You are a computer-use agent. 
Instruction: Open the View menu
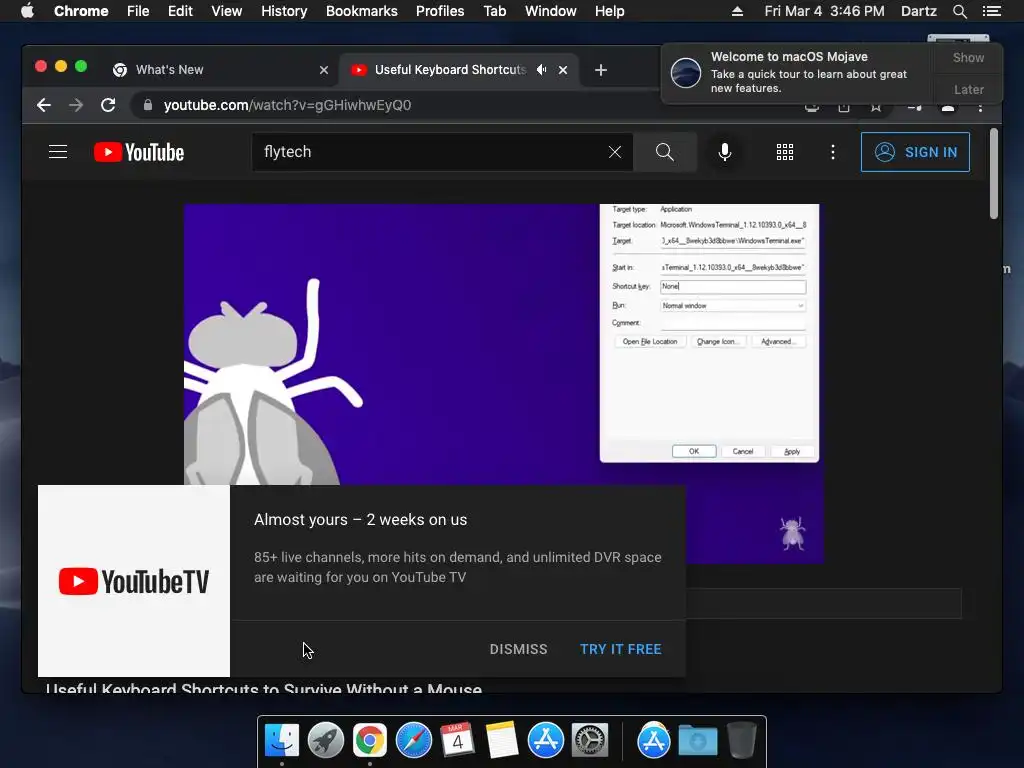point(227,11)
